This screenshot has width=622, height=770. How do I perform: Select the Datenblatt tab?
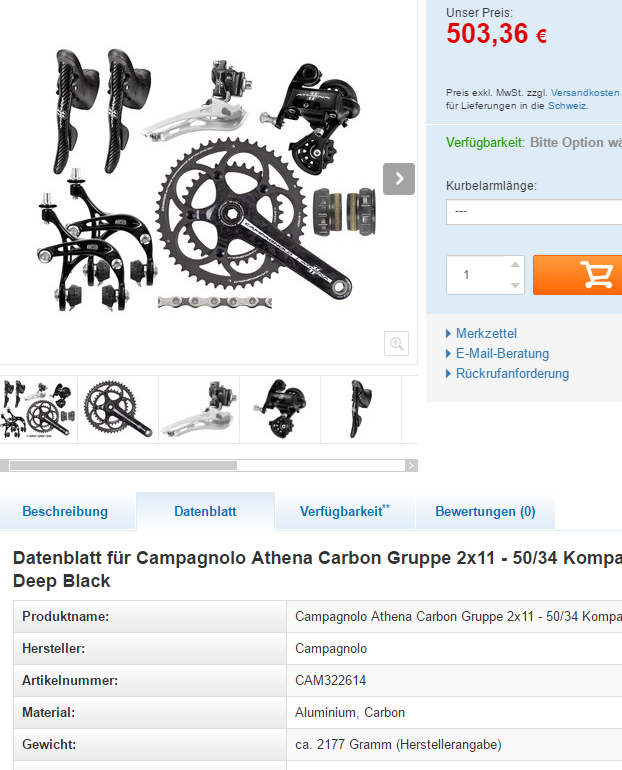(x=205, y=512)
